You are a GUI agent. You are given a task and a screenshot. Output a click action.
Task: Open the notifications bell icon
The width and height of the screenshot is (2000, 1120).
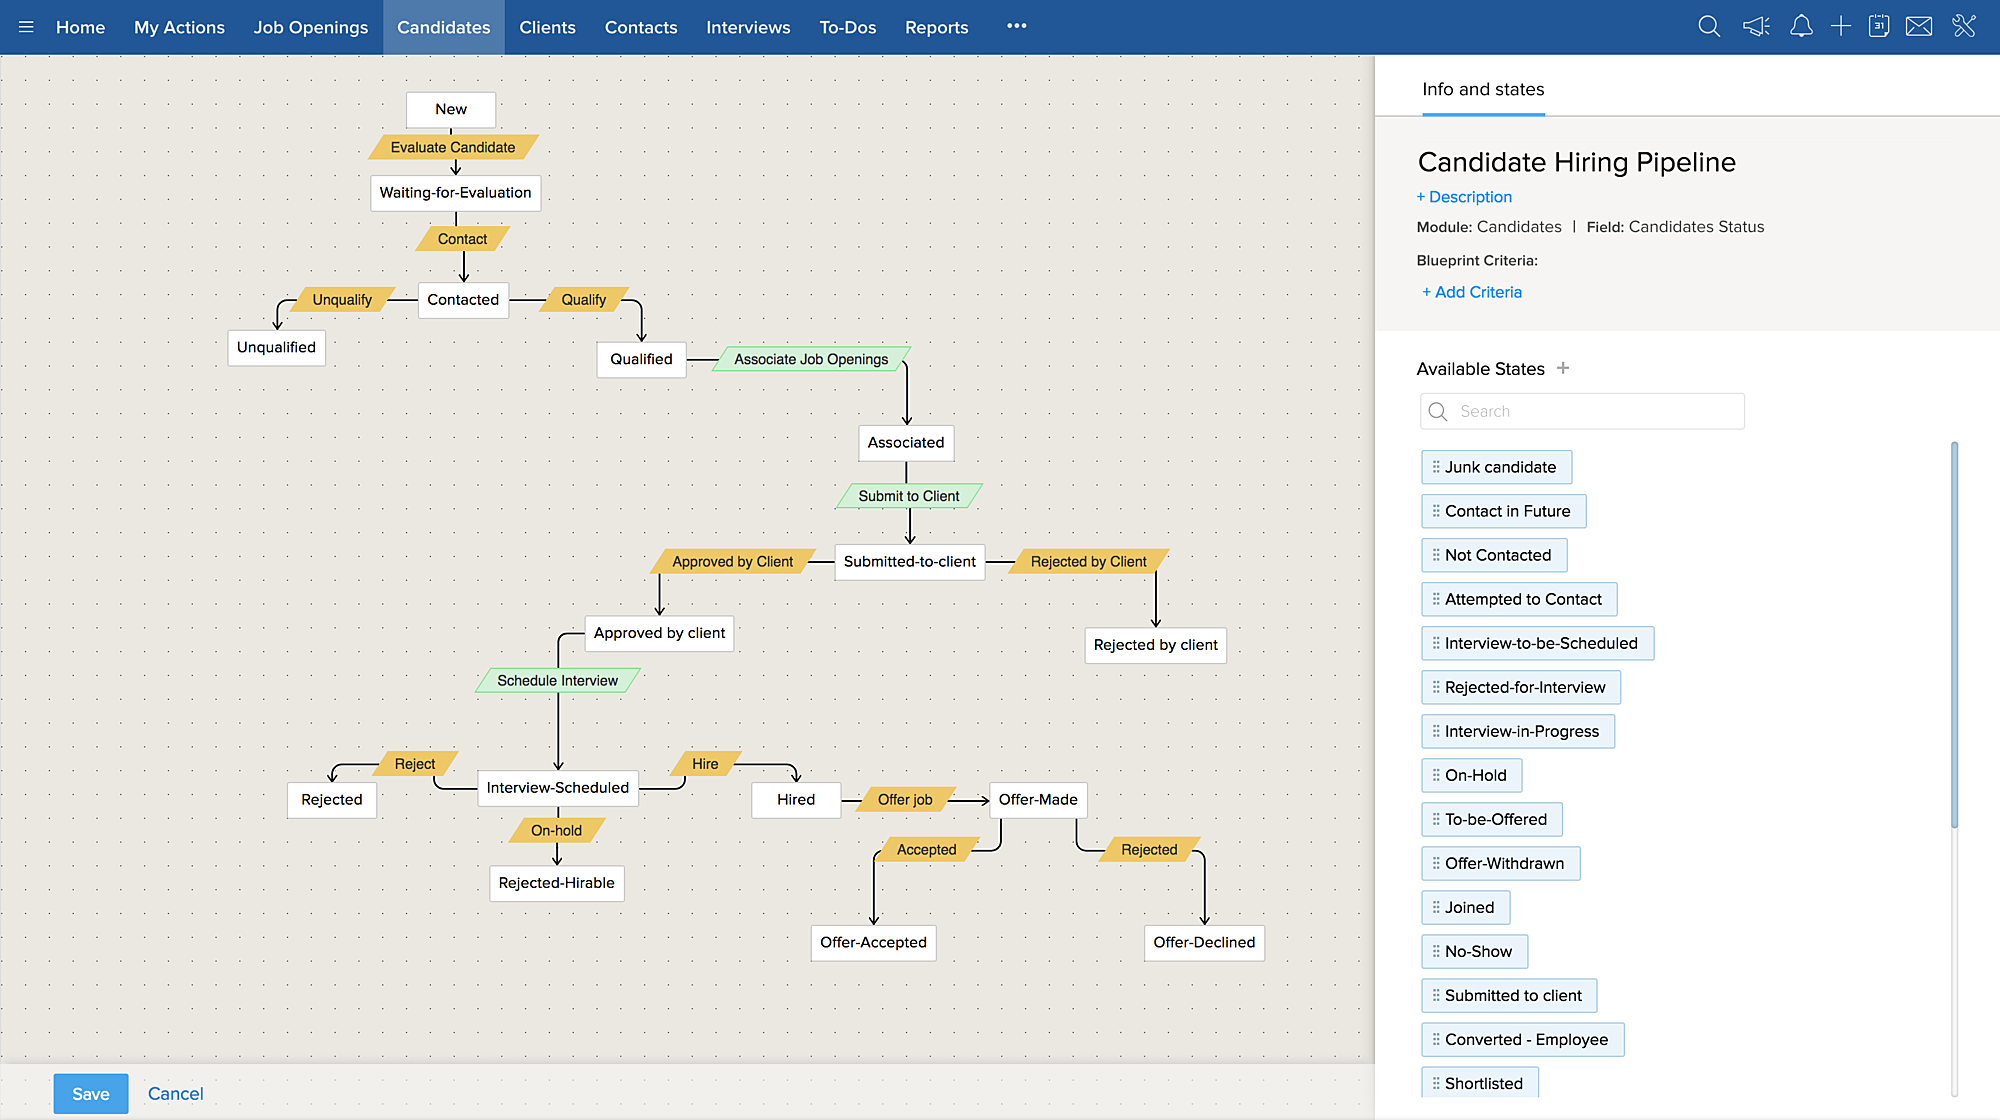[x=1801, y=27]
